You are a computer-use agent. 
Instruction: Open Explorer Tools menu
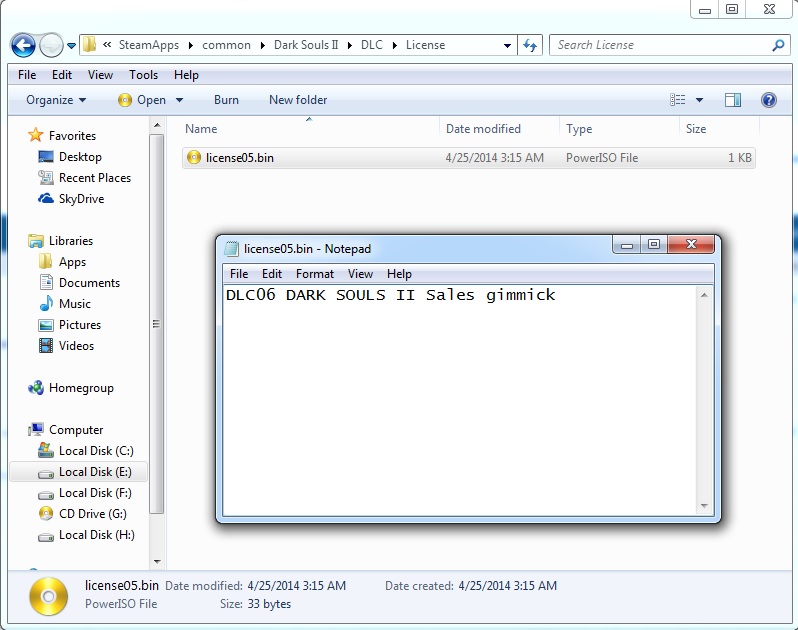(x=144, y=75)
